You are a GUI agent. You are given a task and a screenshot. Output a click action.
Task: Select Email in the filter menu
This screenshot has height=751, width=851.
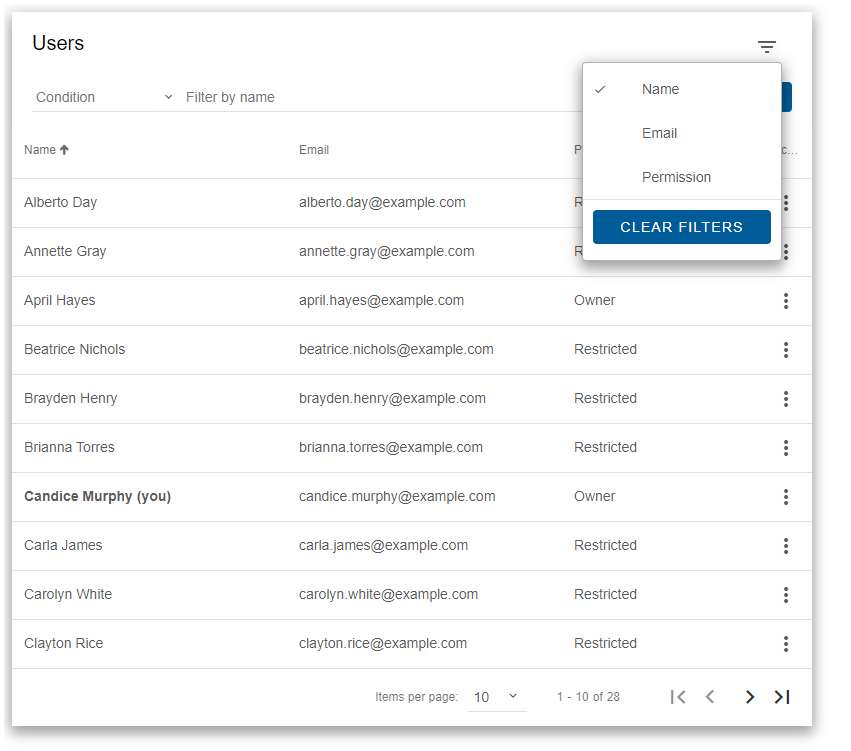659,133
